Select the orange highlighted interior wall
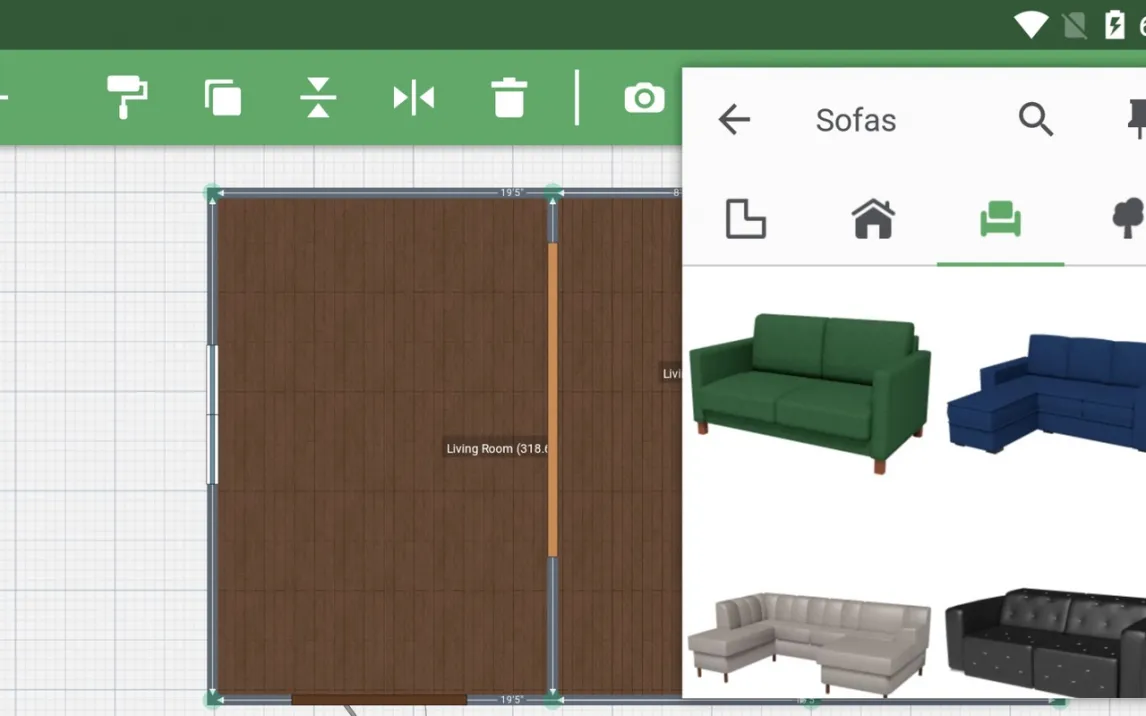 coord(552,400)
